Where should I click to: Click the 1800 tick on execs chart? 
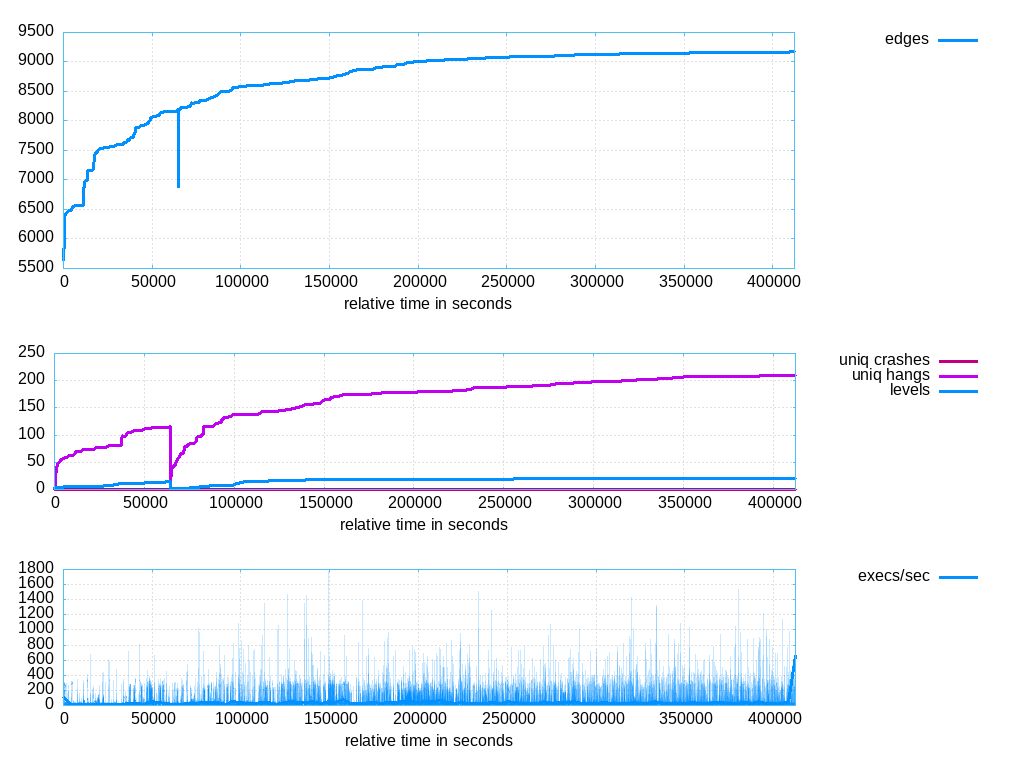[x=36, y=567]
